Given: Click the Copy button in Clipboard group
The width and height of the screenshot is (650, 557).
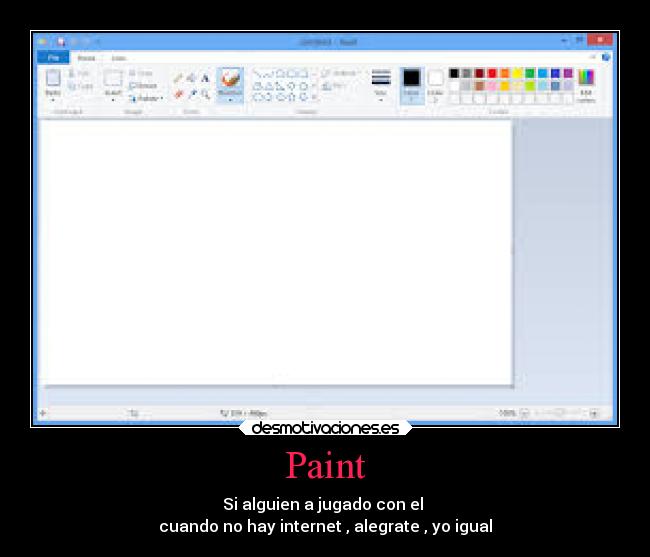Looking at the screenshot, I should [x=80, y=86].
